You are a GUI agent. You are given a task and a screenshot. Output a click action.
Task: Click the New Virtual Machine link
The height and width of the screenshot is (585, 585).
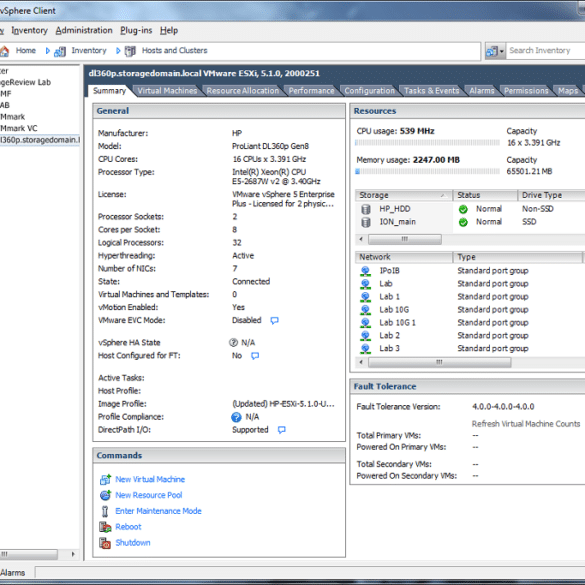[x=150, y=479]
